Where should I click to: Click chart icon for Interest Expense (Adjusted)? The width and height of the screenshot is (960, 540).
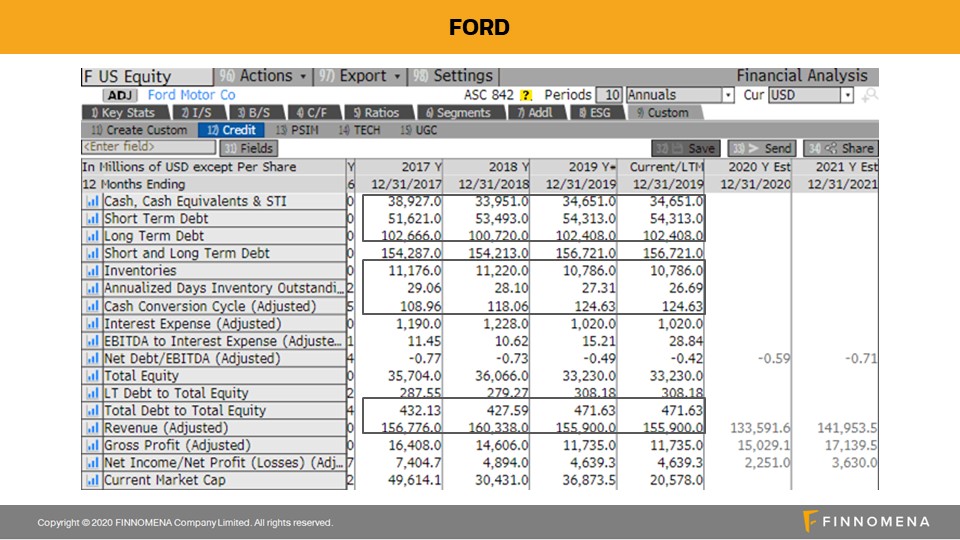[x=93, y=324]
